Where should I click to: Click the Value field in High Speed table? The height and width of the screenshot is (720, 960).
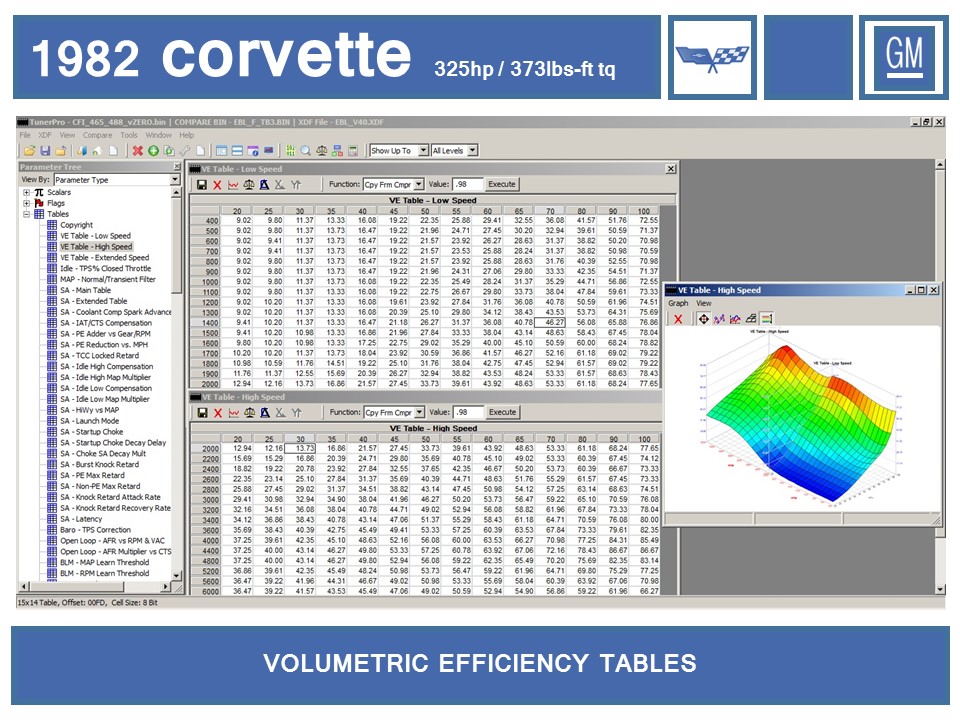point(468,413)
